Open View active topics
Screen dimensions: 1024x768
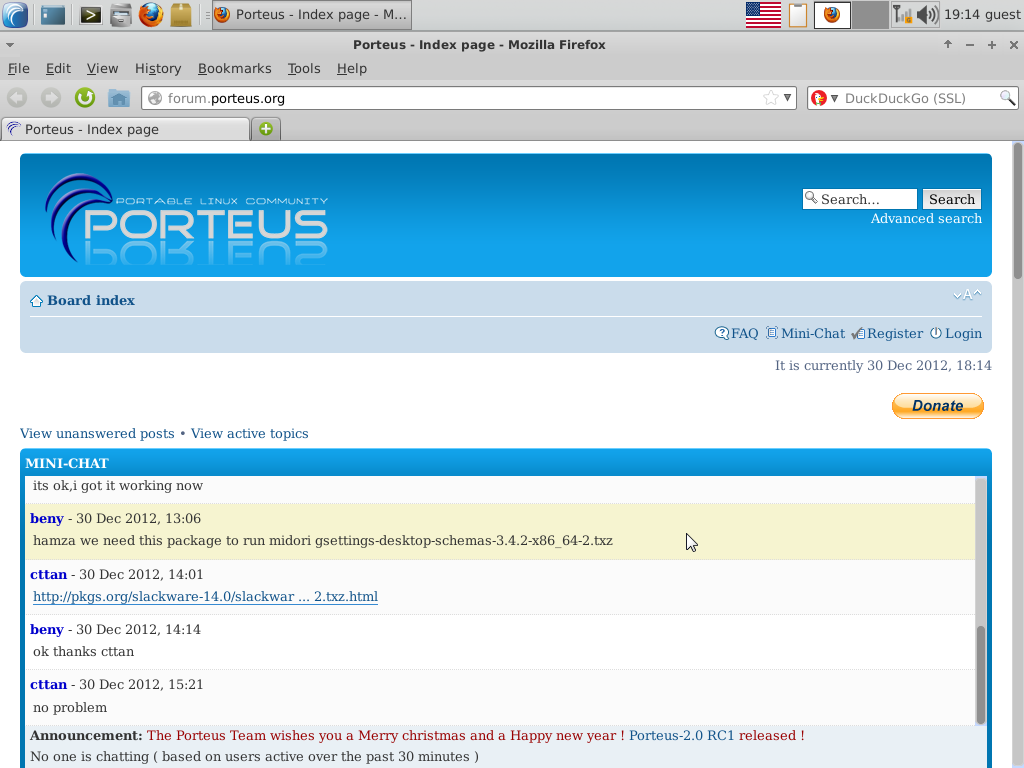pos(249,434)
